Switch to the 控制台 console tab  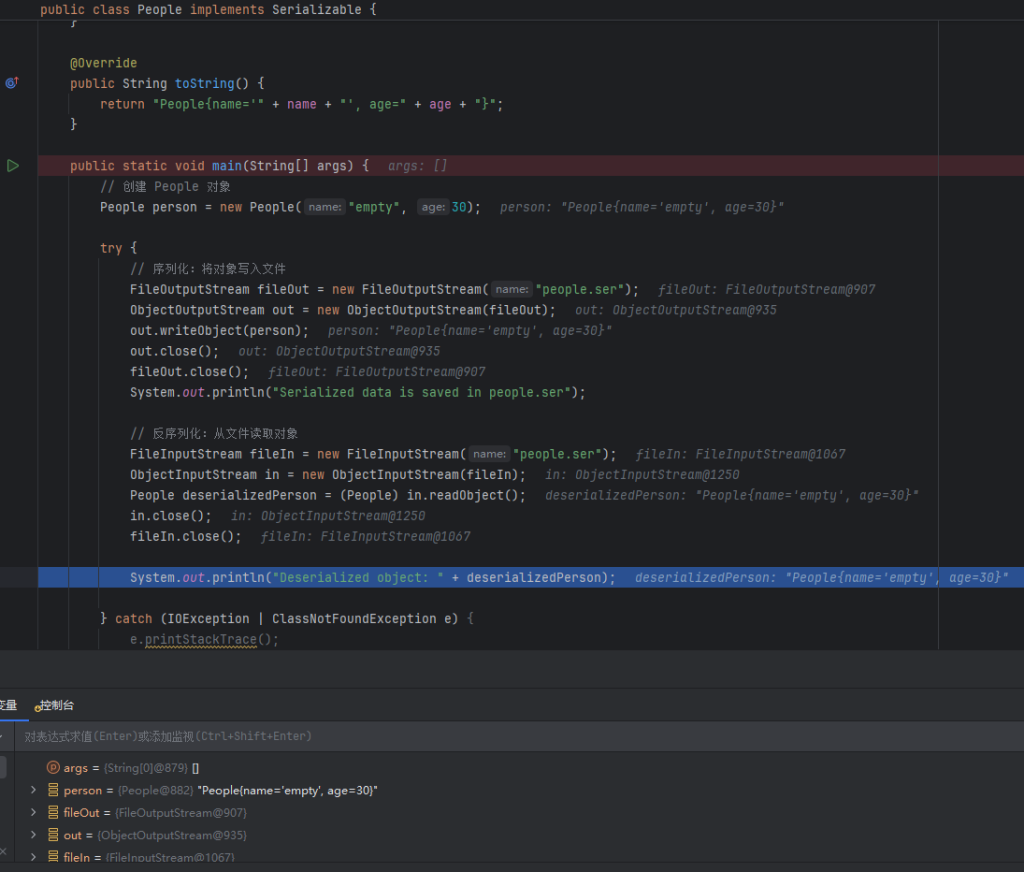click(x=55, y=705)
